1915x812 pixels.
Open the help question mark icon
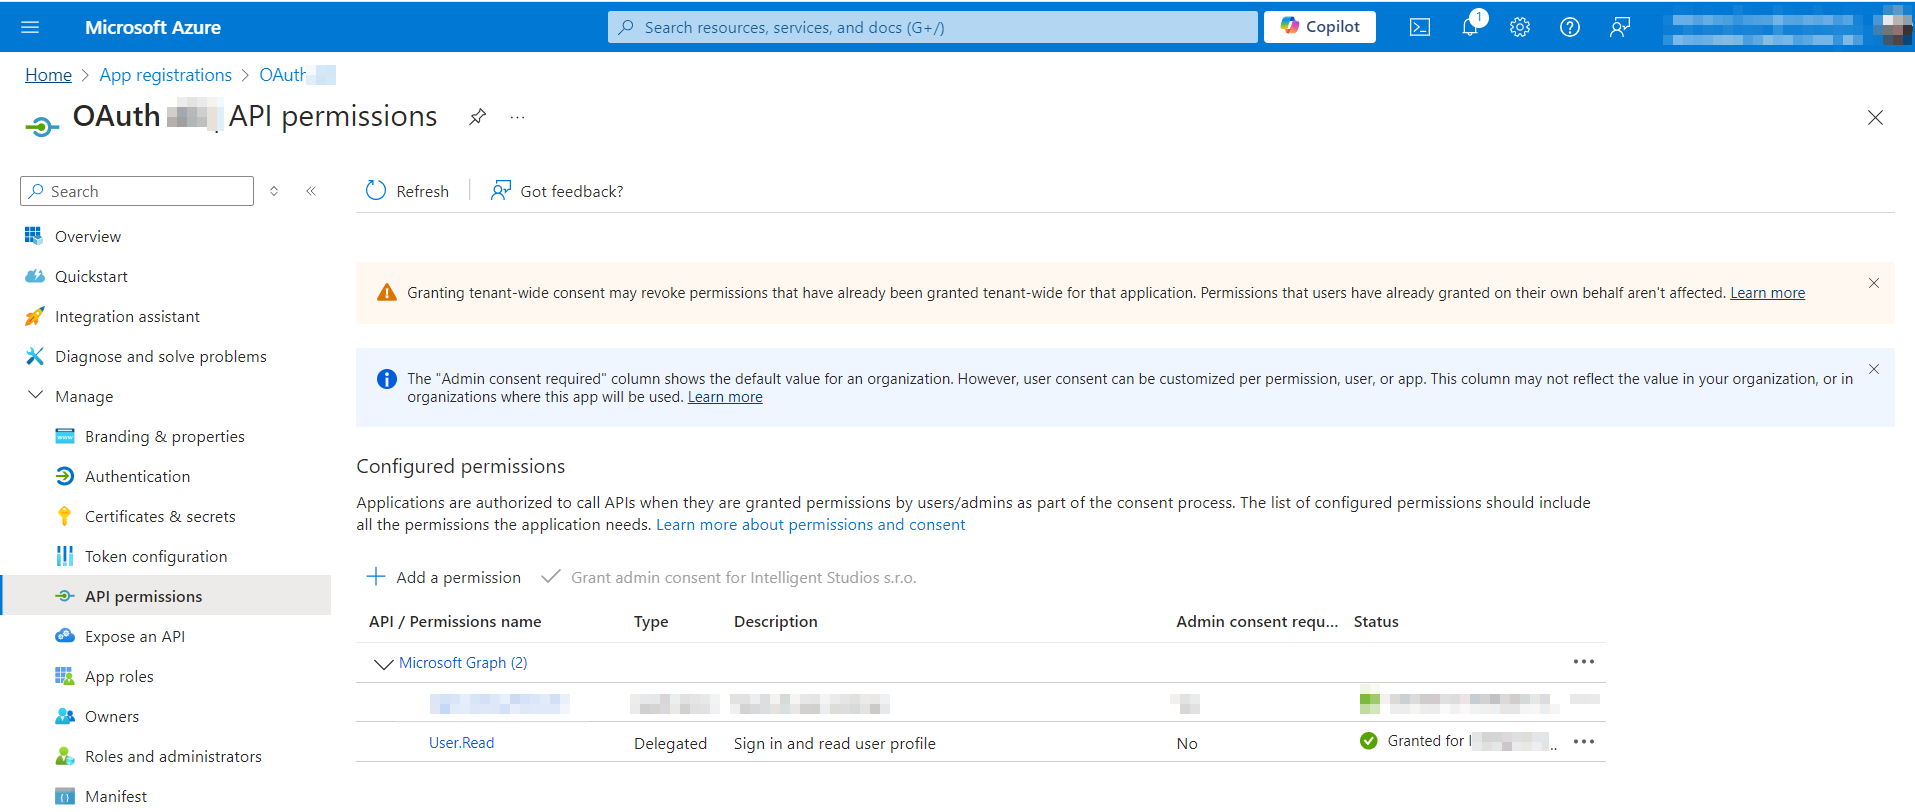click(1569, 27)
